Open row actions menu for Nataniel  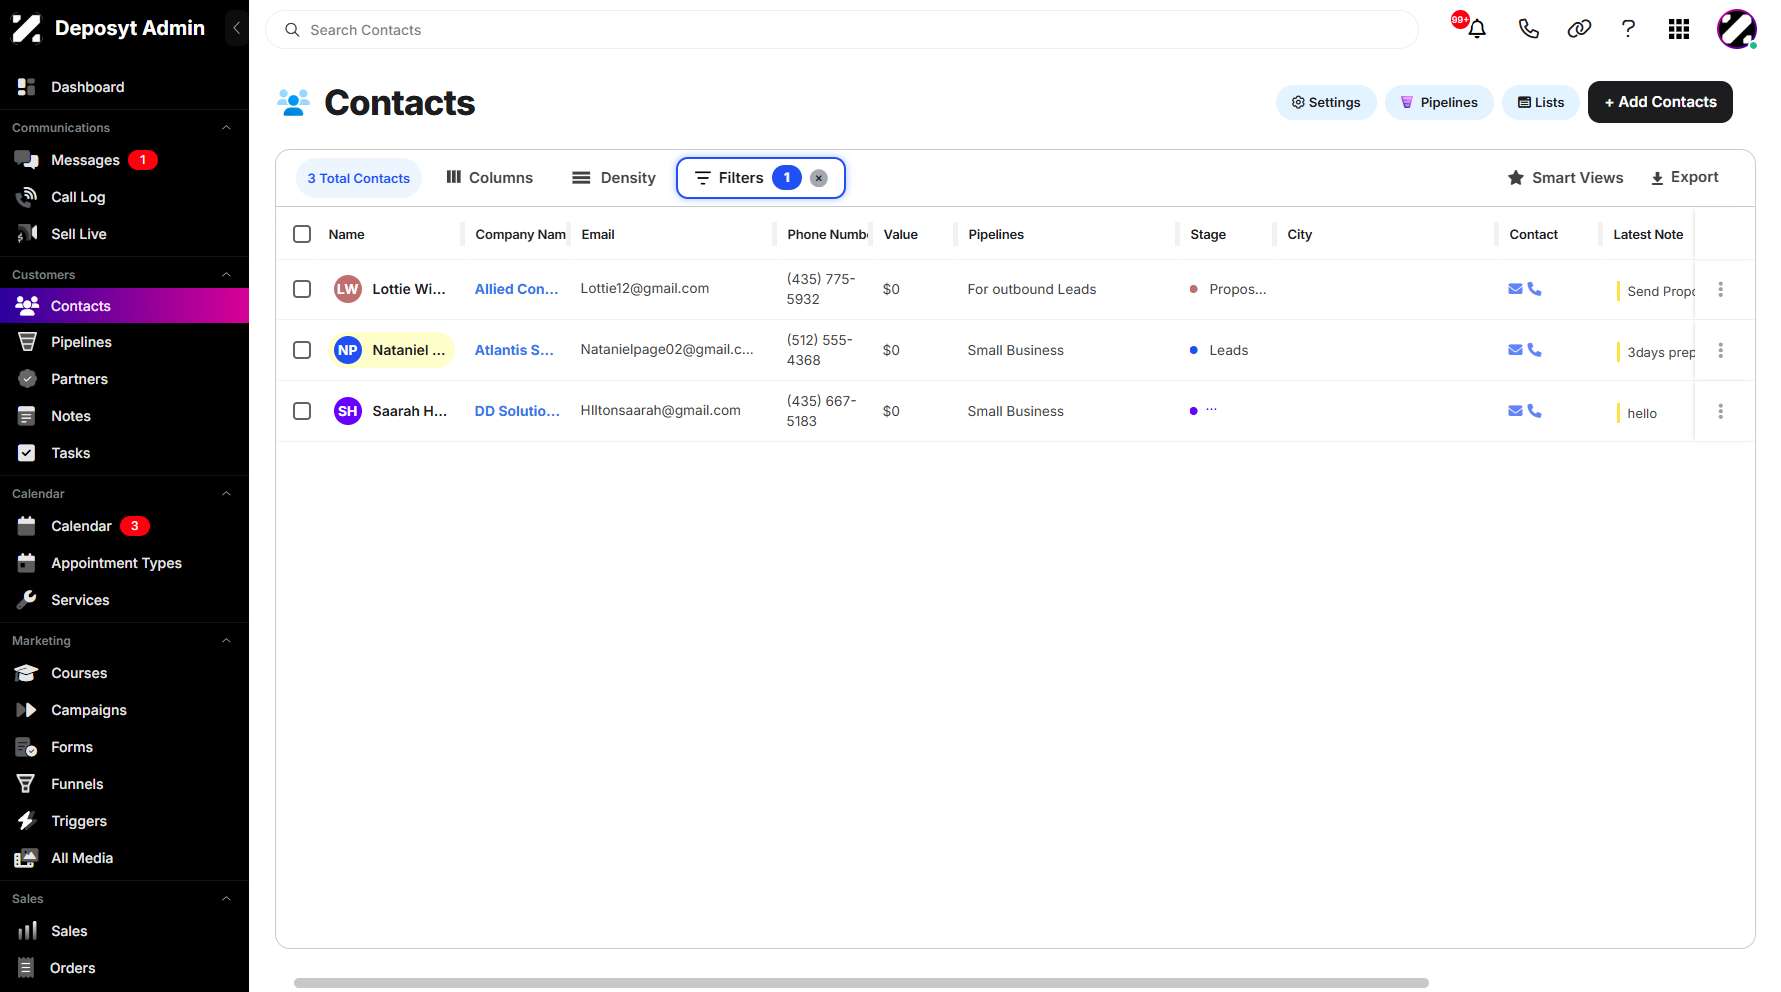pos(1720,350)
